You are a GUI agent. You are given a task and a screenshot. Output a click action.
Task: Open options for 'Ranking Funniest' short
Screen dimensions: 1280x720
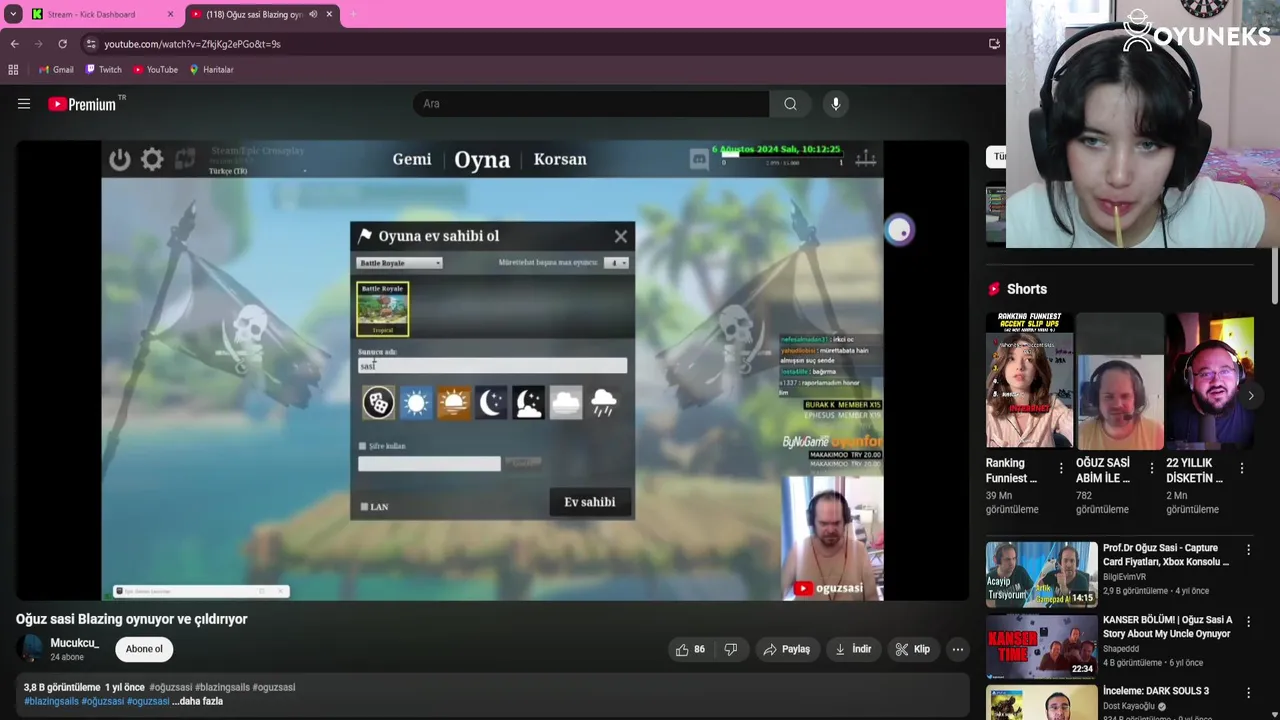1061,468
